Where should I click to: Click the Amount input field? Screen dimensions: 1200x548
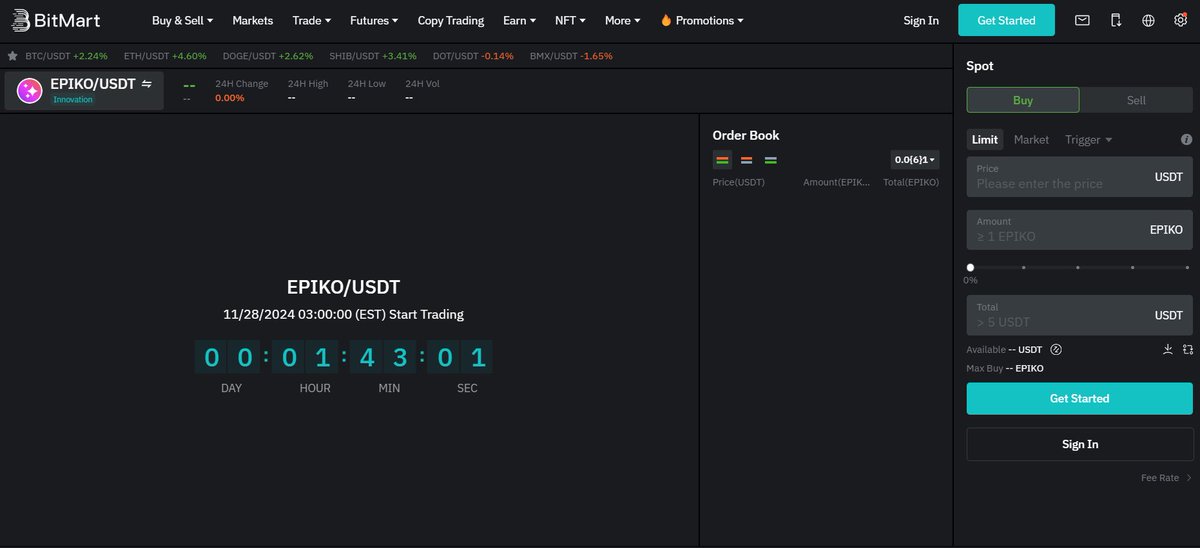click(x=1080, y=230)
